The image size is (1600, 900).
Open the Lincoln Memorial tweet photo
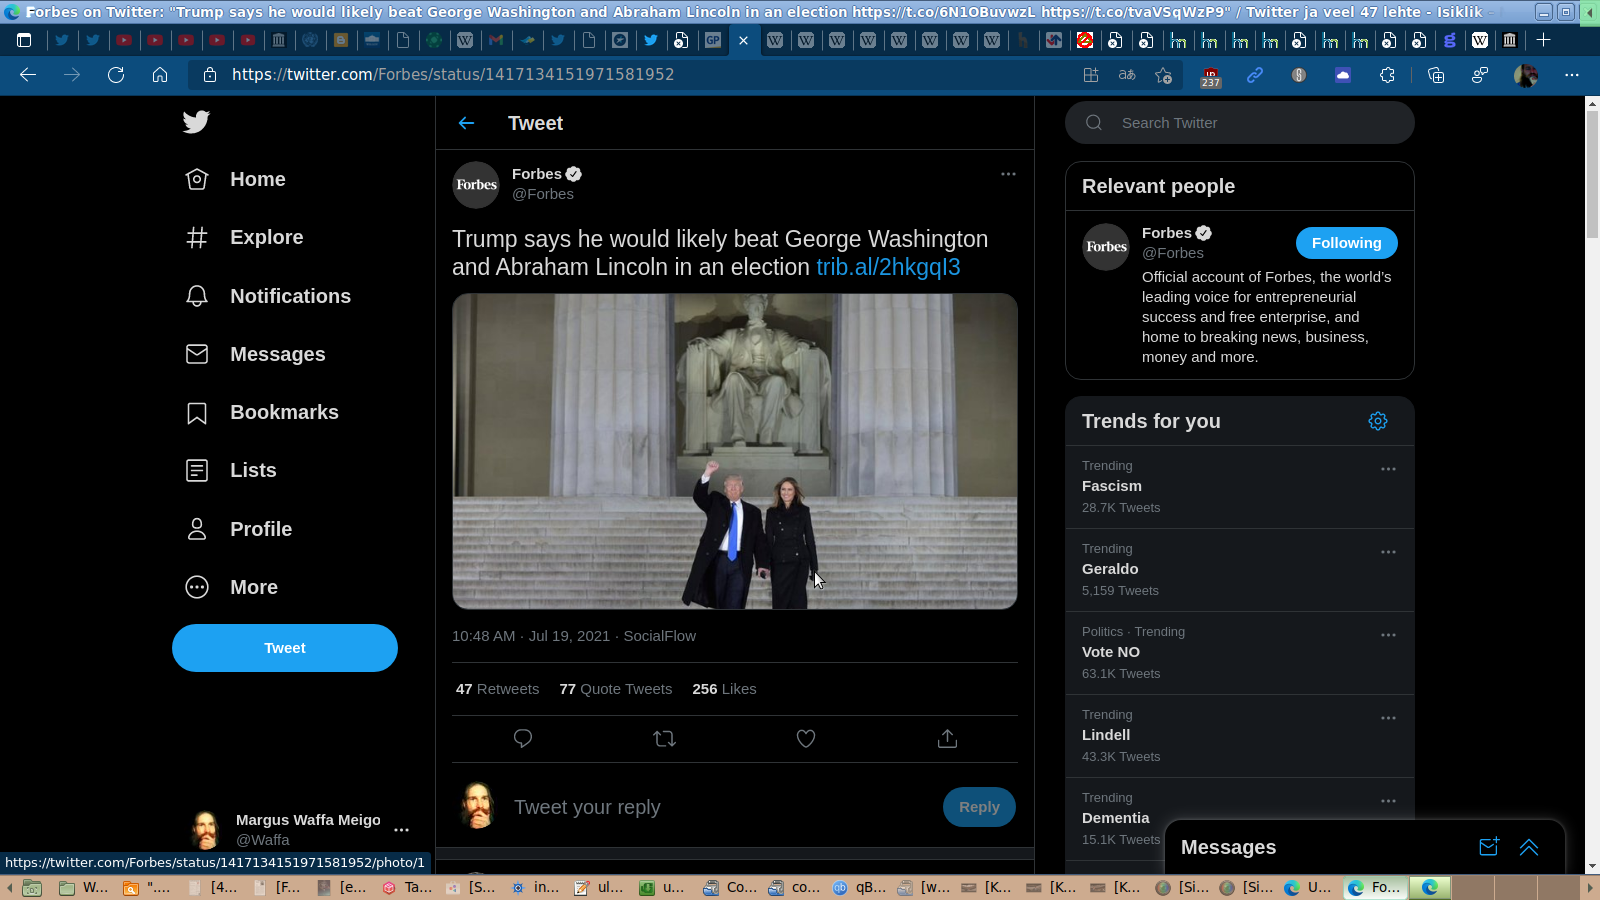[735, 451]
